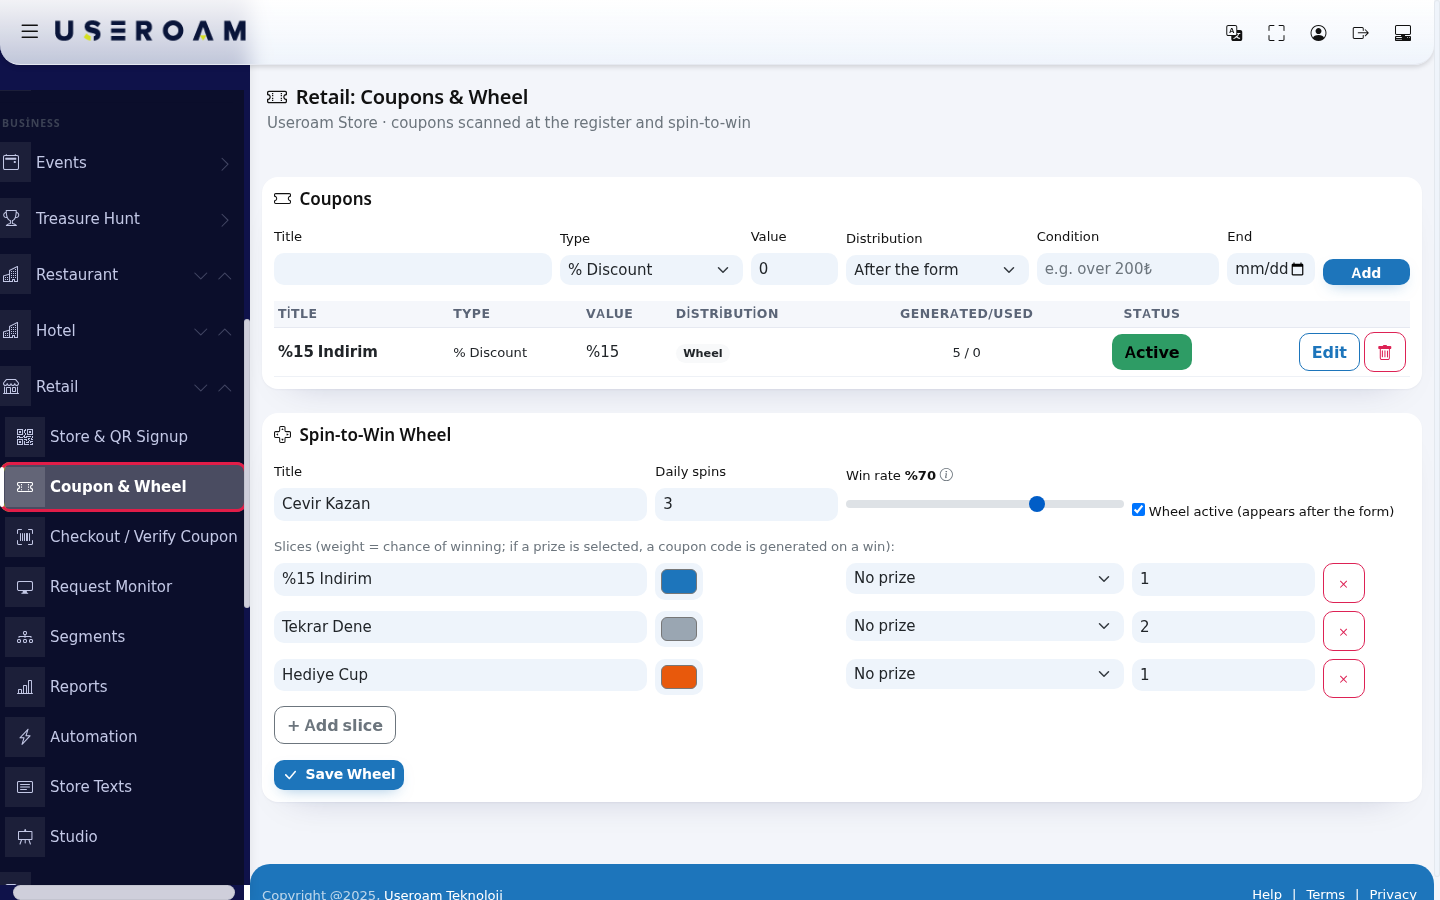This screenshot has width=1440, height=900.
Task: Click the Add coupon button
Action: 1366,272
